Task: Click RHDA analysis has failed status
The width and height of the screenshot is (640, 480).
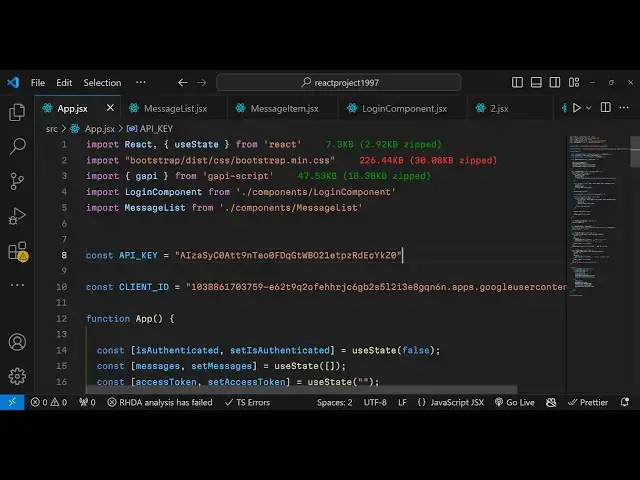Action: coord(160,402)
